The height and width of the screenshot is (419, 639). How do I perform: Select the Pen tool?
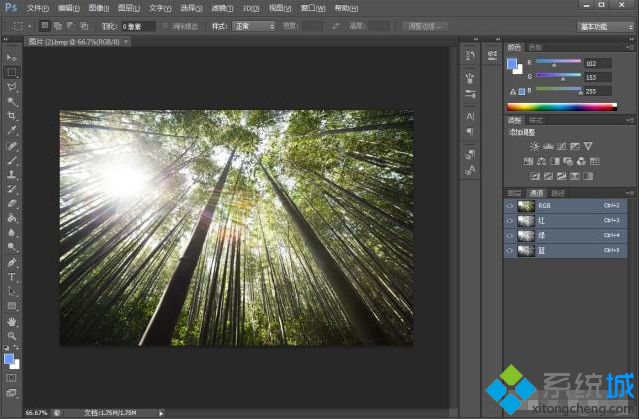pos(11,262)
